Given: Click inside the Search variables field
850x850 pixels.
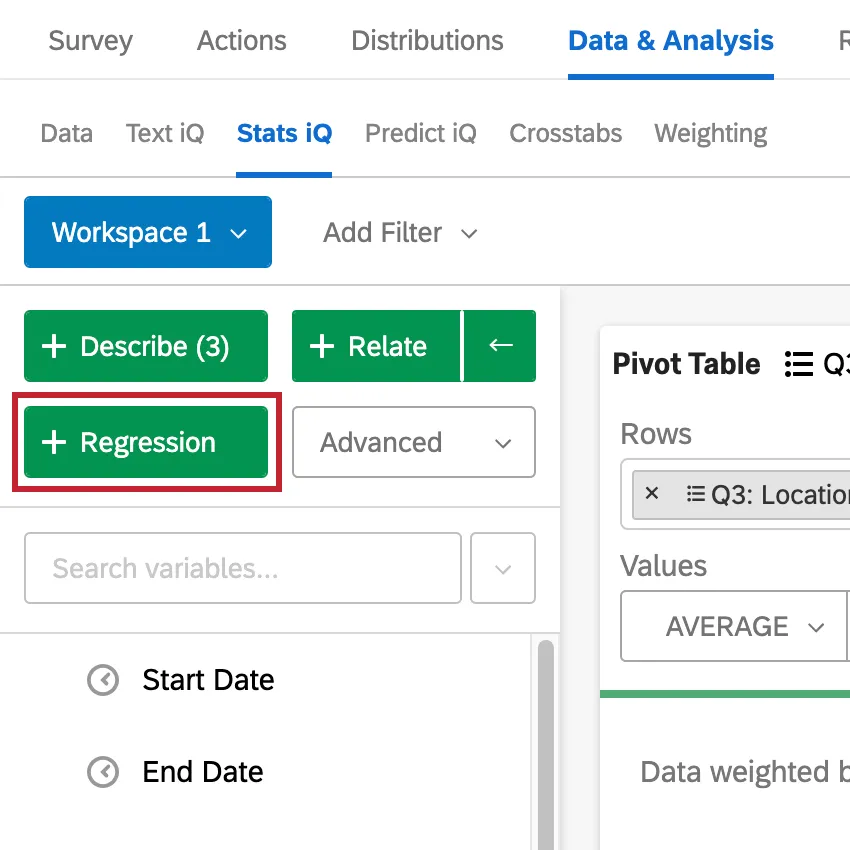Looking at the screenshot, I should point(240,568).
